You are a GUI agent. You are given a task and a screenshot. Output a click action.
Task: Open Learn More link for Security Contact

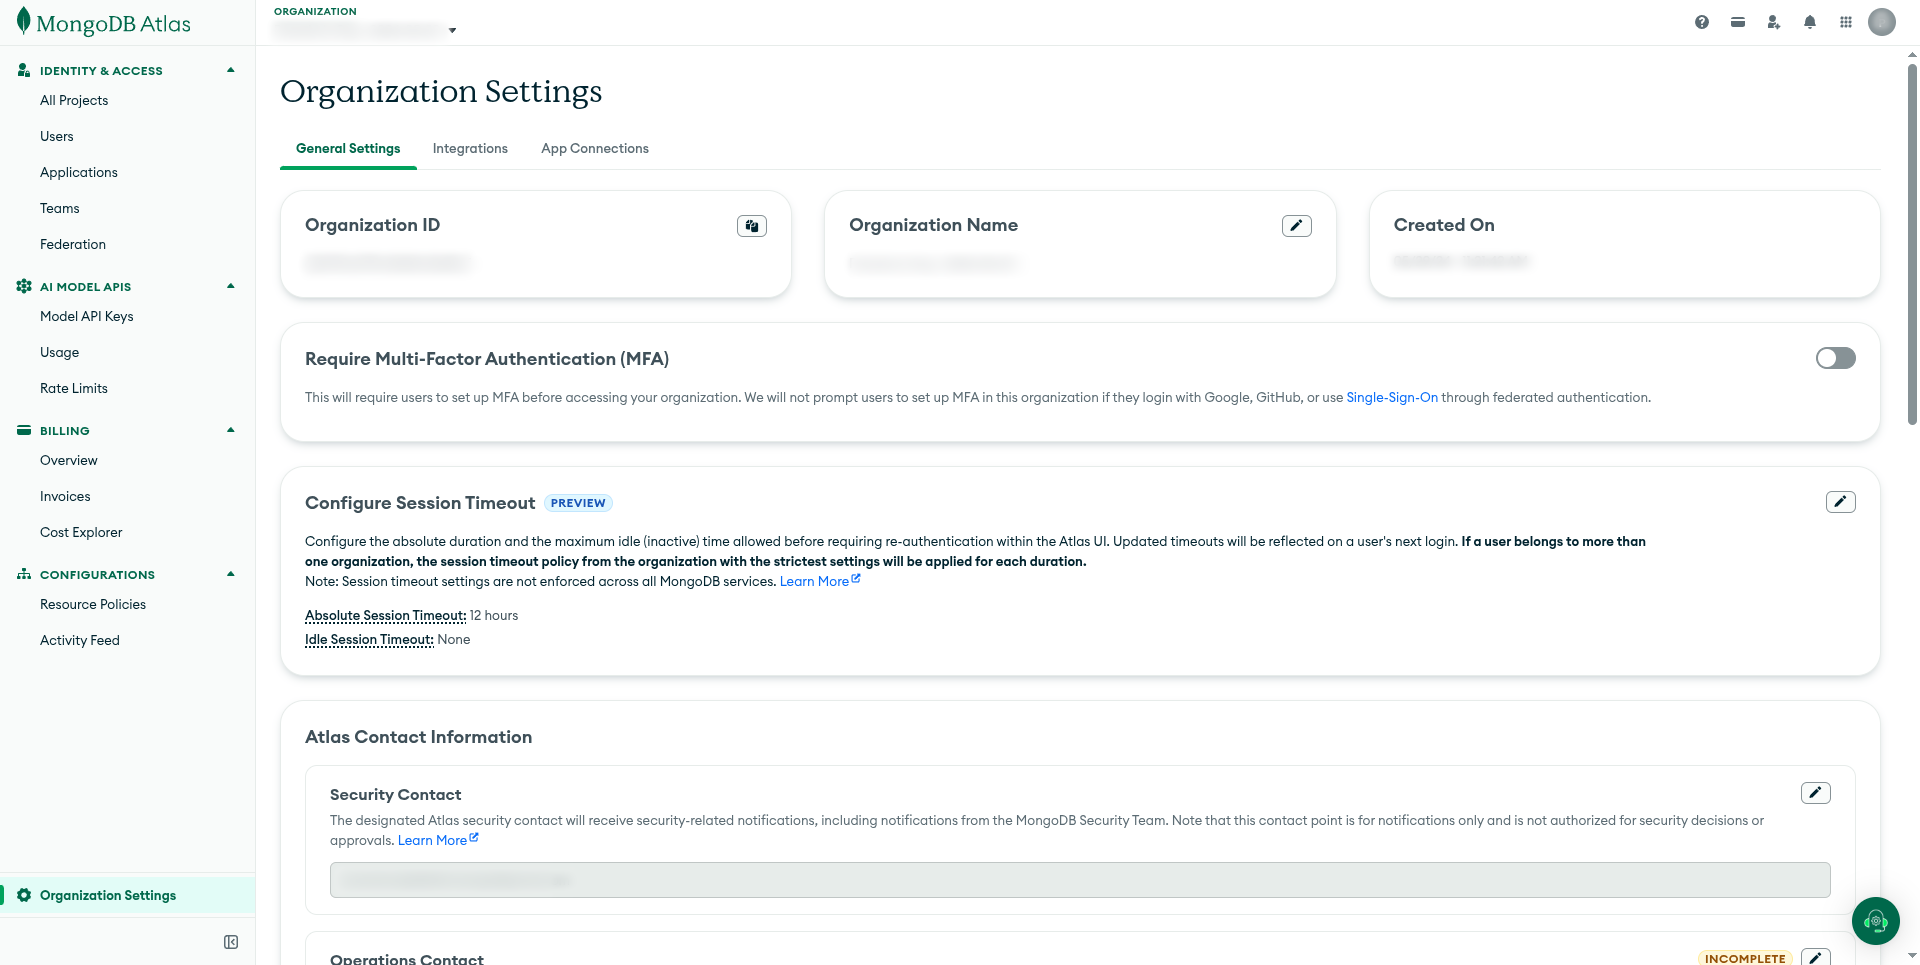(x=438, y=840)
